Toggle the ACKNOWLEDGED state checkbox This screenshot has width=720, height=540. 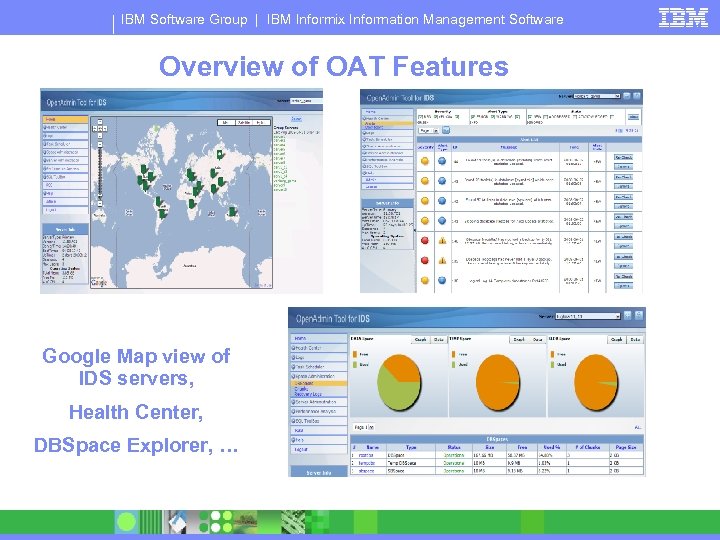[575, 117]
